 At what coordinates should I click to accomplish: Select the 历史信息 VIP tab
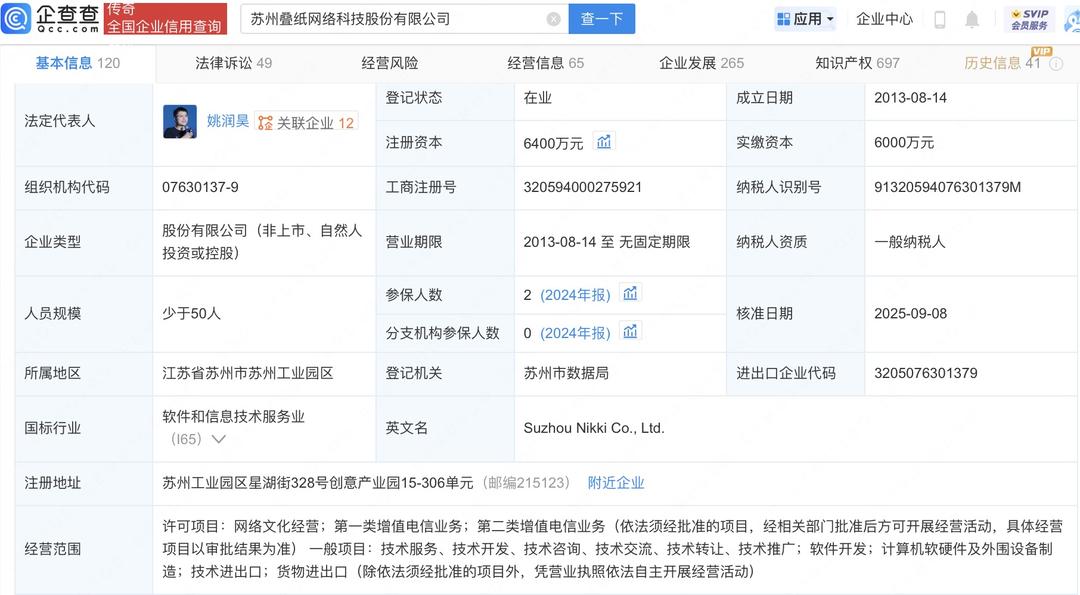tap(1002, 63)
